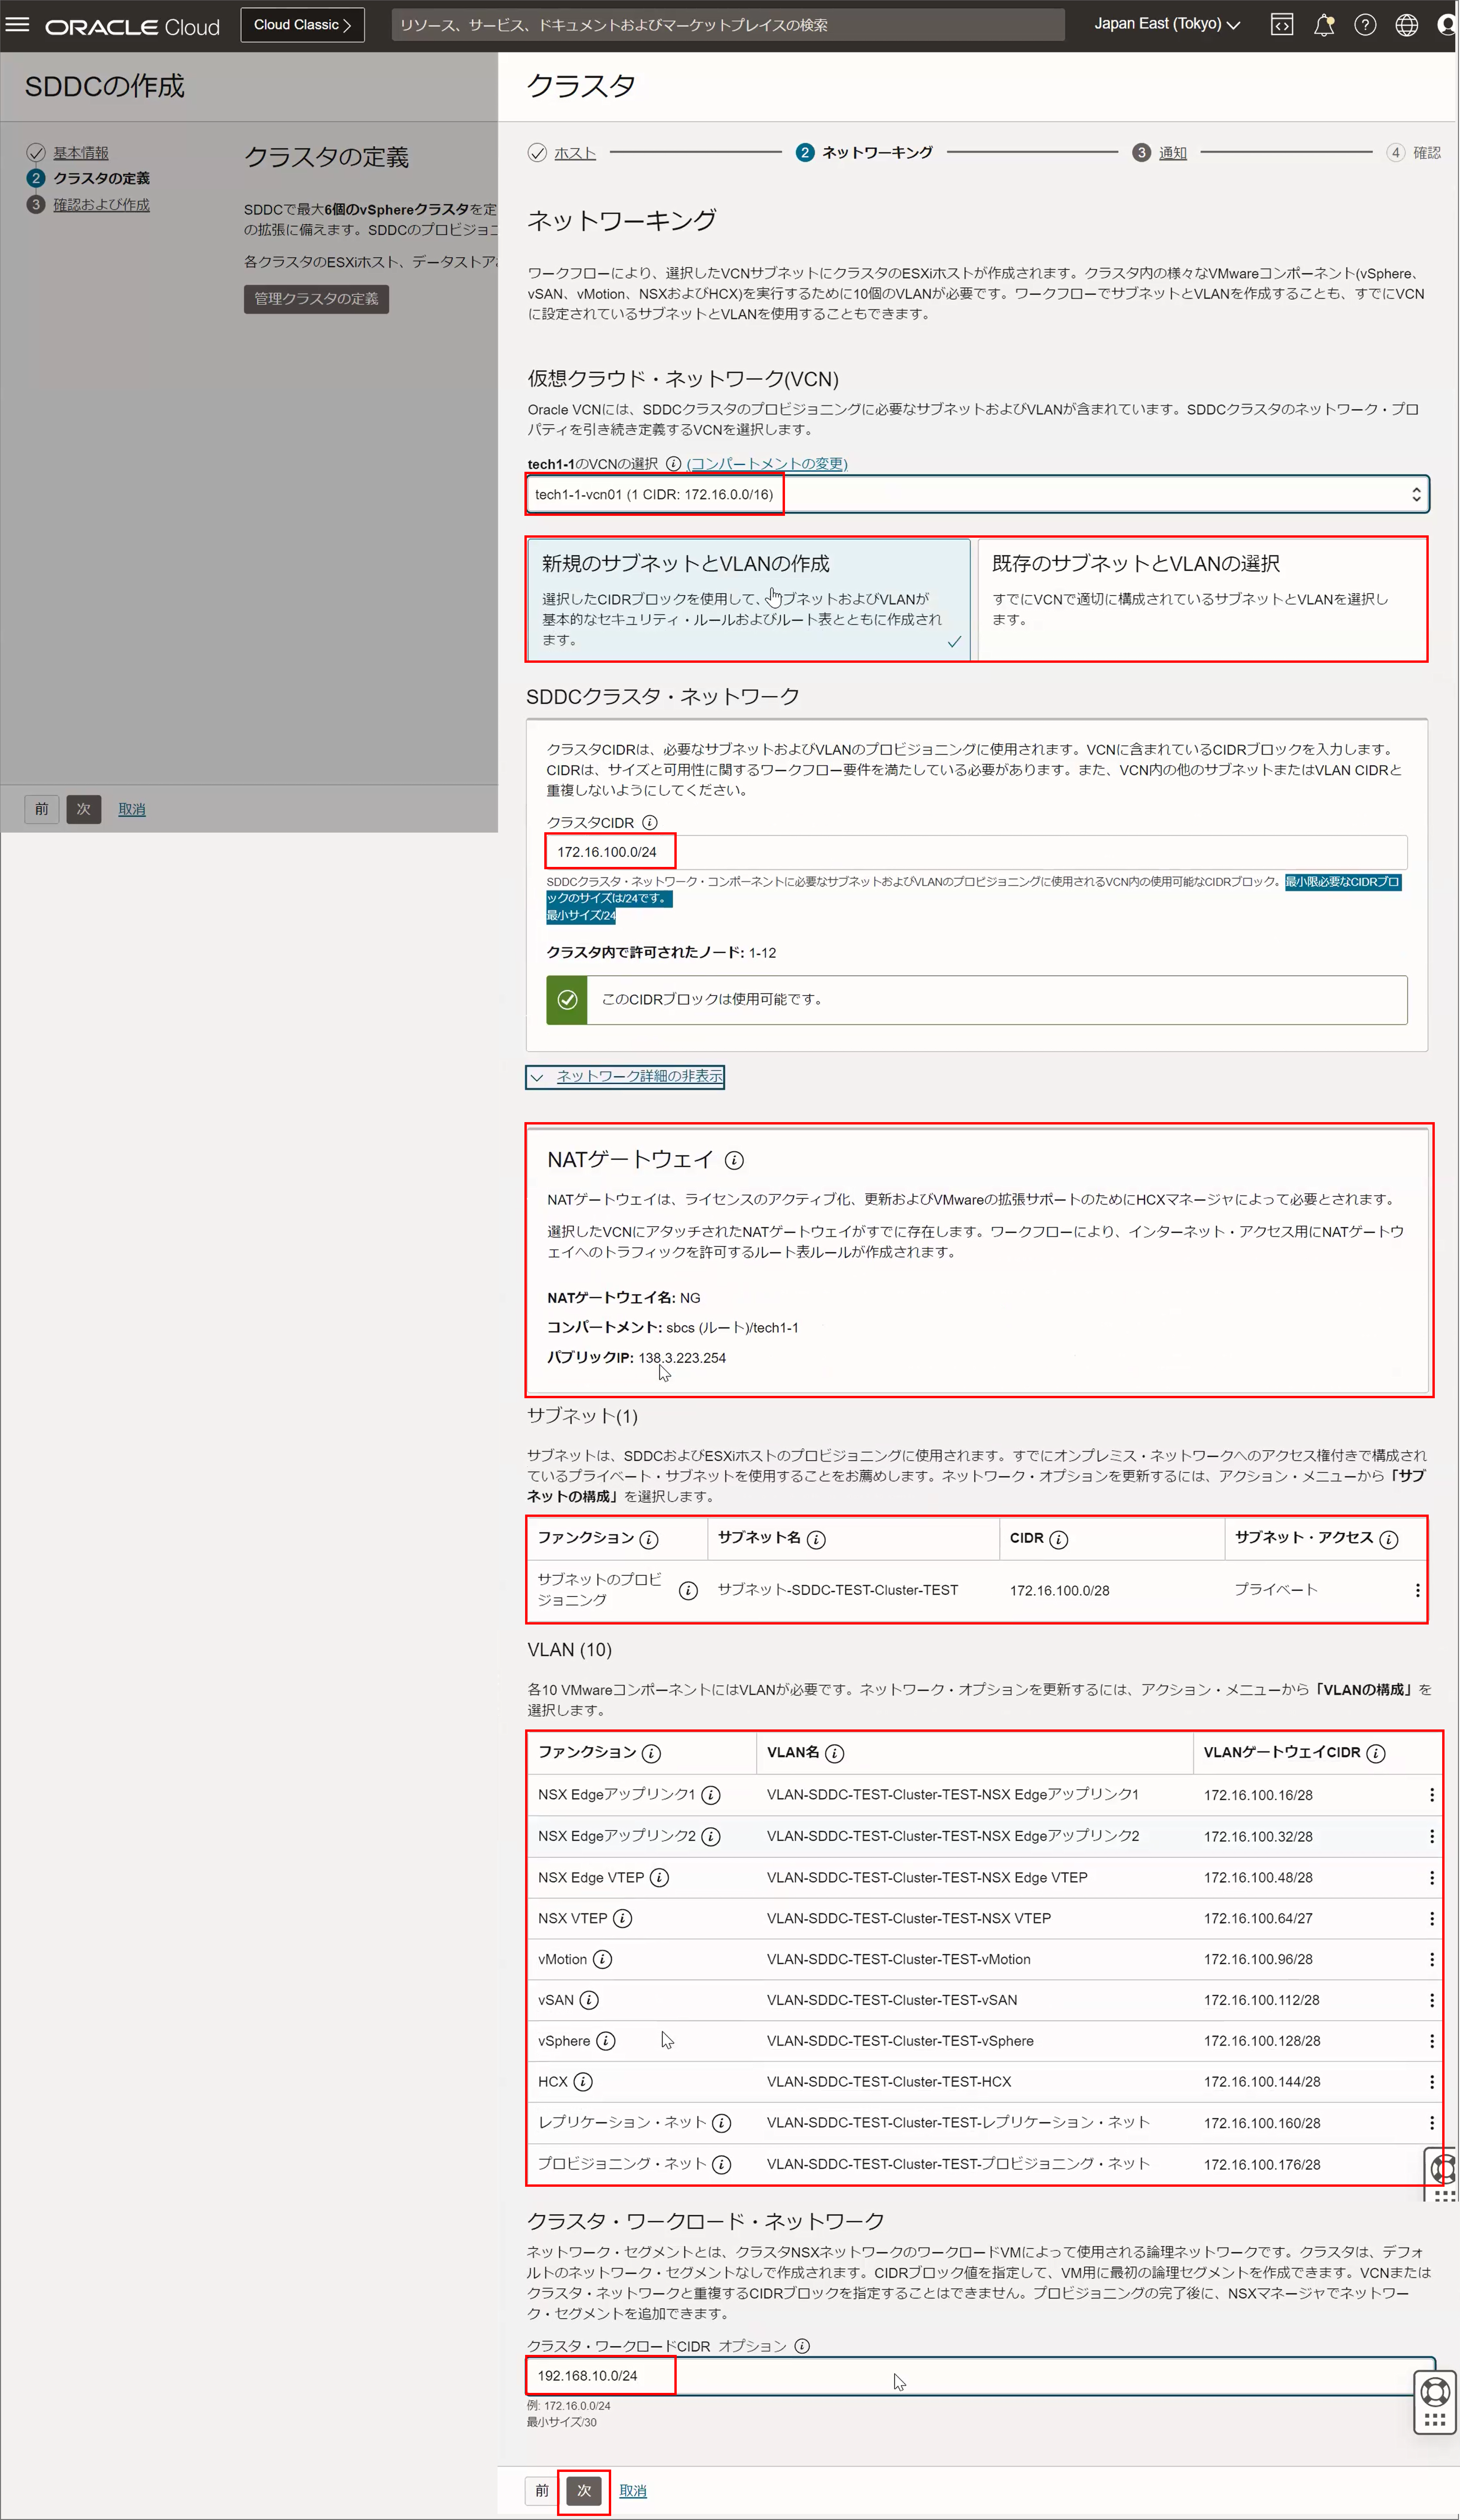The width and height of the screenshot is (1460, 2520).
Task: Open the user profile avatar
Action: 1447,25
